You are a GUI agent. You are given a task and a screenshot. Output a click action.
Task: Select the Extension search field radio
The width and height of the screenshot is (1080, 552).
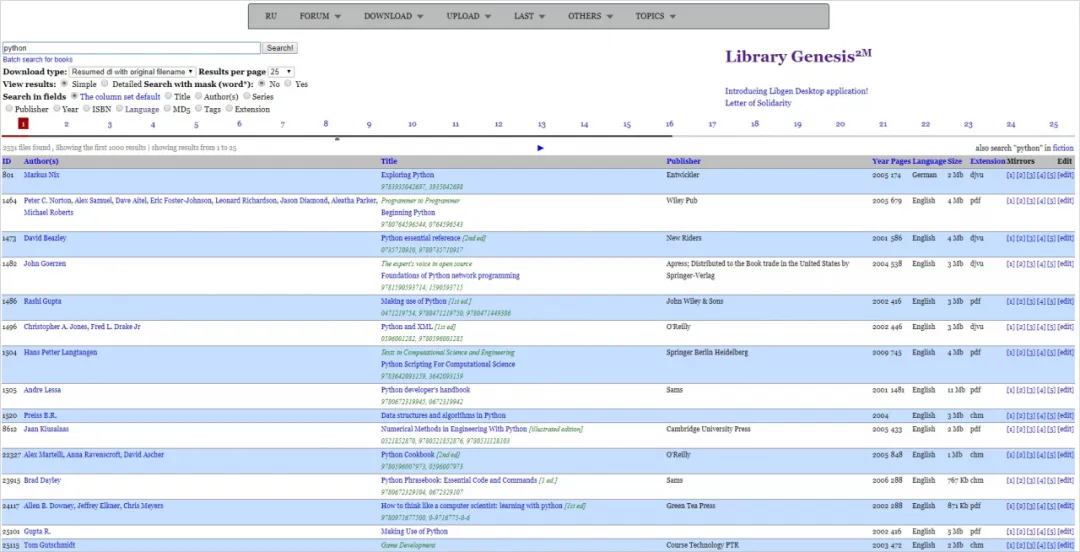click(229, 109)
